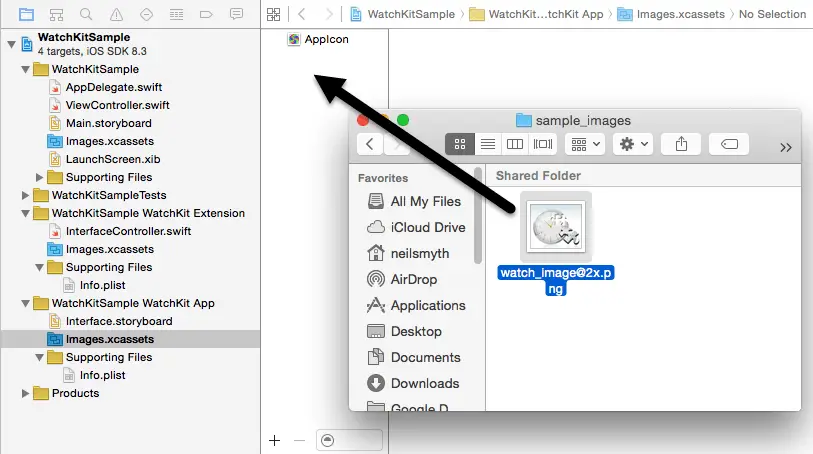The height and width of the screenshot is (454, 813).
Task: Switch Finder to column view
Action: click(x=515, y=144)
